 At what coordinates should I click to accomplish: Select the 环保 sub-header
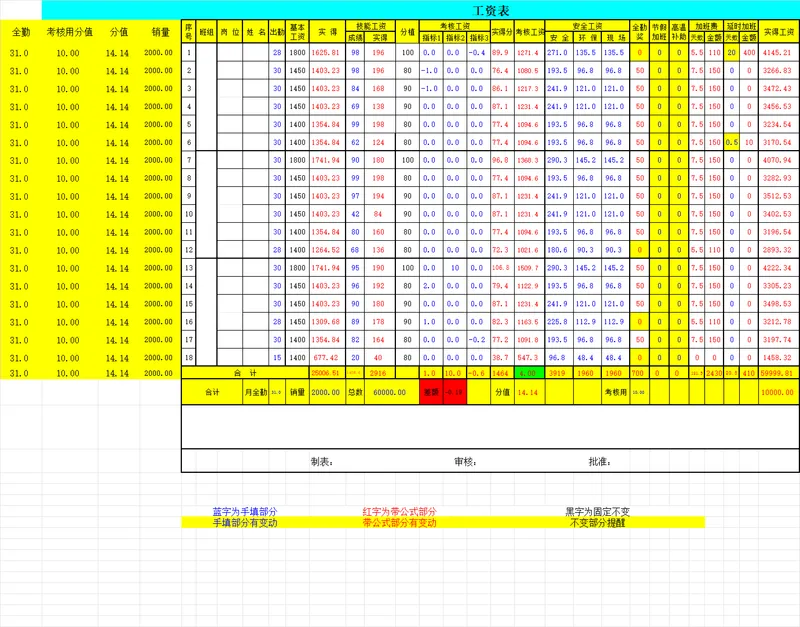coord(587,38)
